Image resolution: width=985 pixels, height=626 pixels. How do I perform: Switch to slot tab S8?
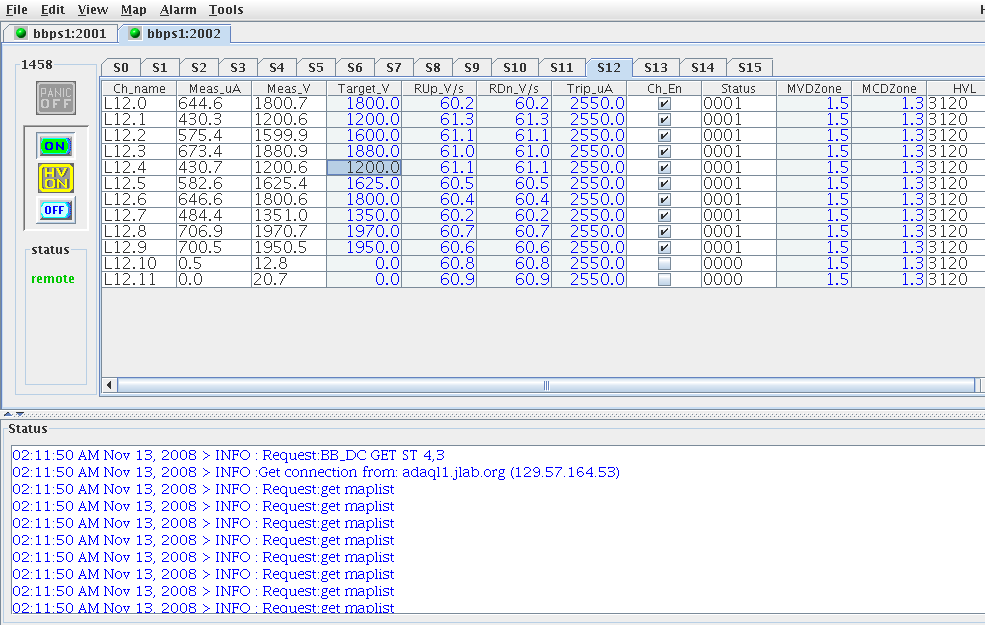(x=433, y=67)
